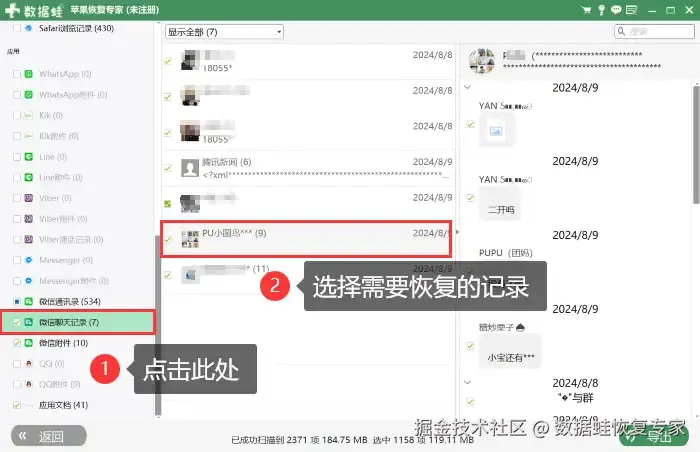The image size is (700, 452).
Task: Open the image attachment from YAN S
Action: click(496, 130)
